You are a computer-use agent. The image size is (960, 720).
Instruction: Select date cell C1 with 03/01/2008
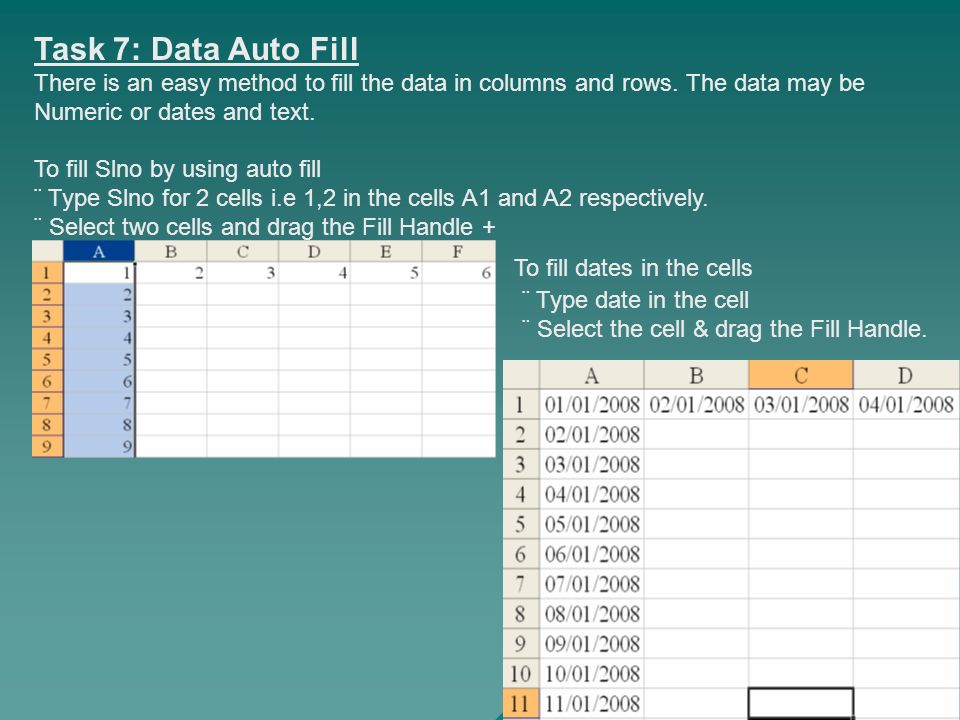coord(801,405)
